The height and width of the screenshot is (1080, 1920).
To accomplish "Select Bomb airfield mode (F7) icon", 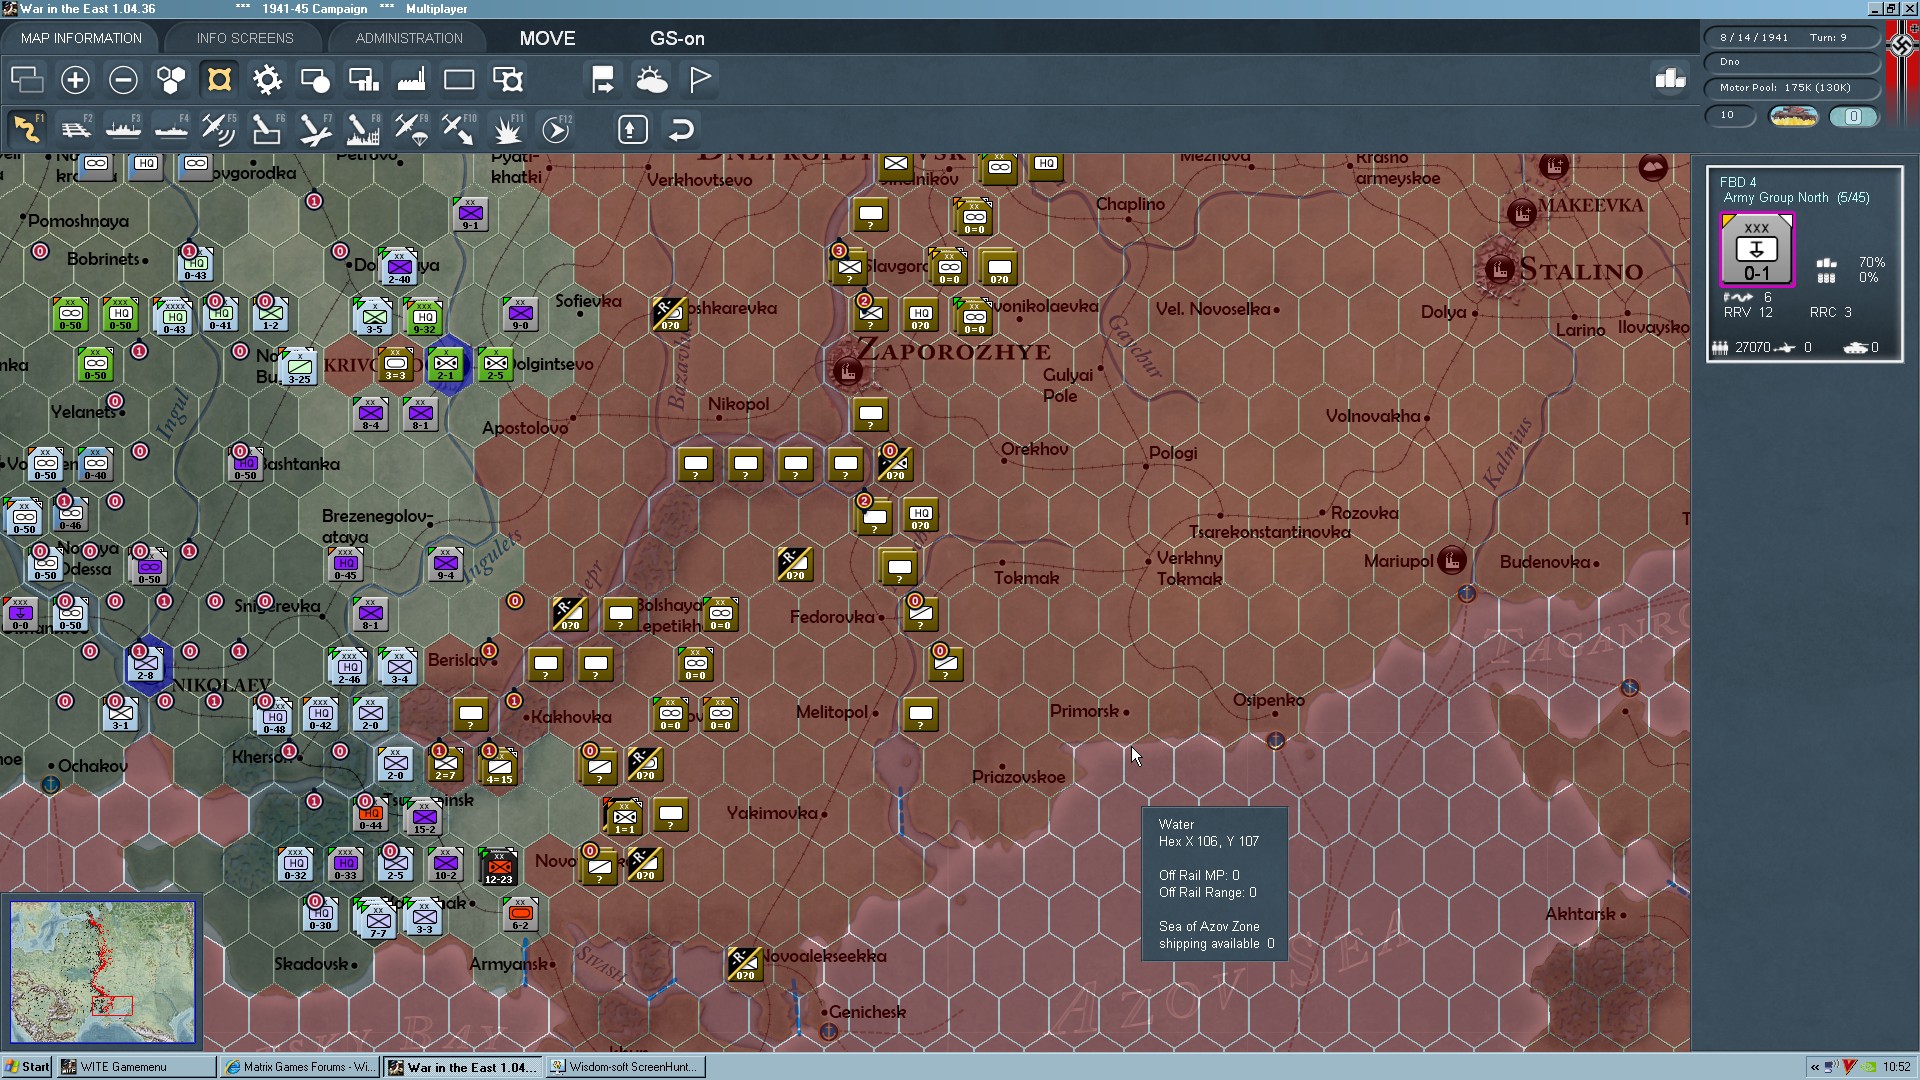I will (315, 129).
